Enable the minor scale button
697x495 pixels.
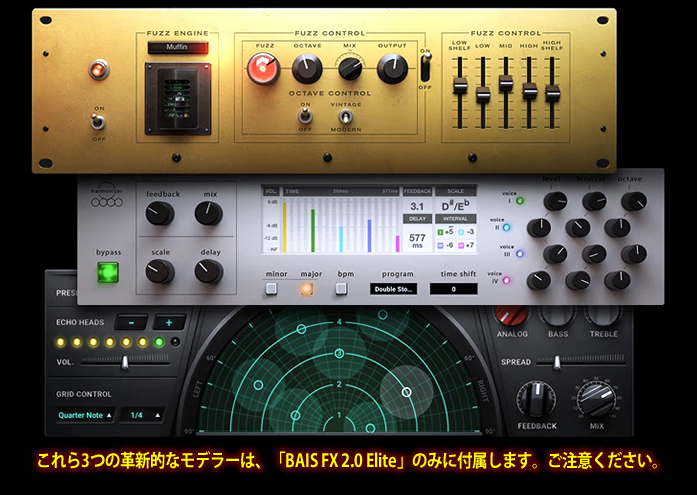click(x=271, y=289)
